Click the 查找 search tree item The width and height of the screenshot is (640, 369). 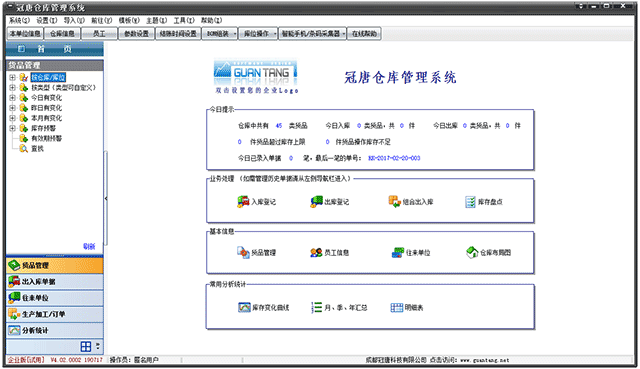point(37,149)
